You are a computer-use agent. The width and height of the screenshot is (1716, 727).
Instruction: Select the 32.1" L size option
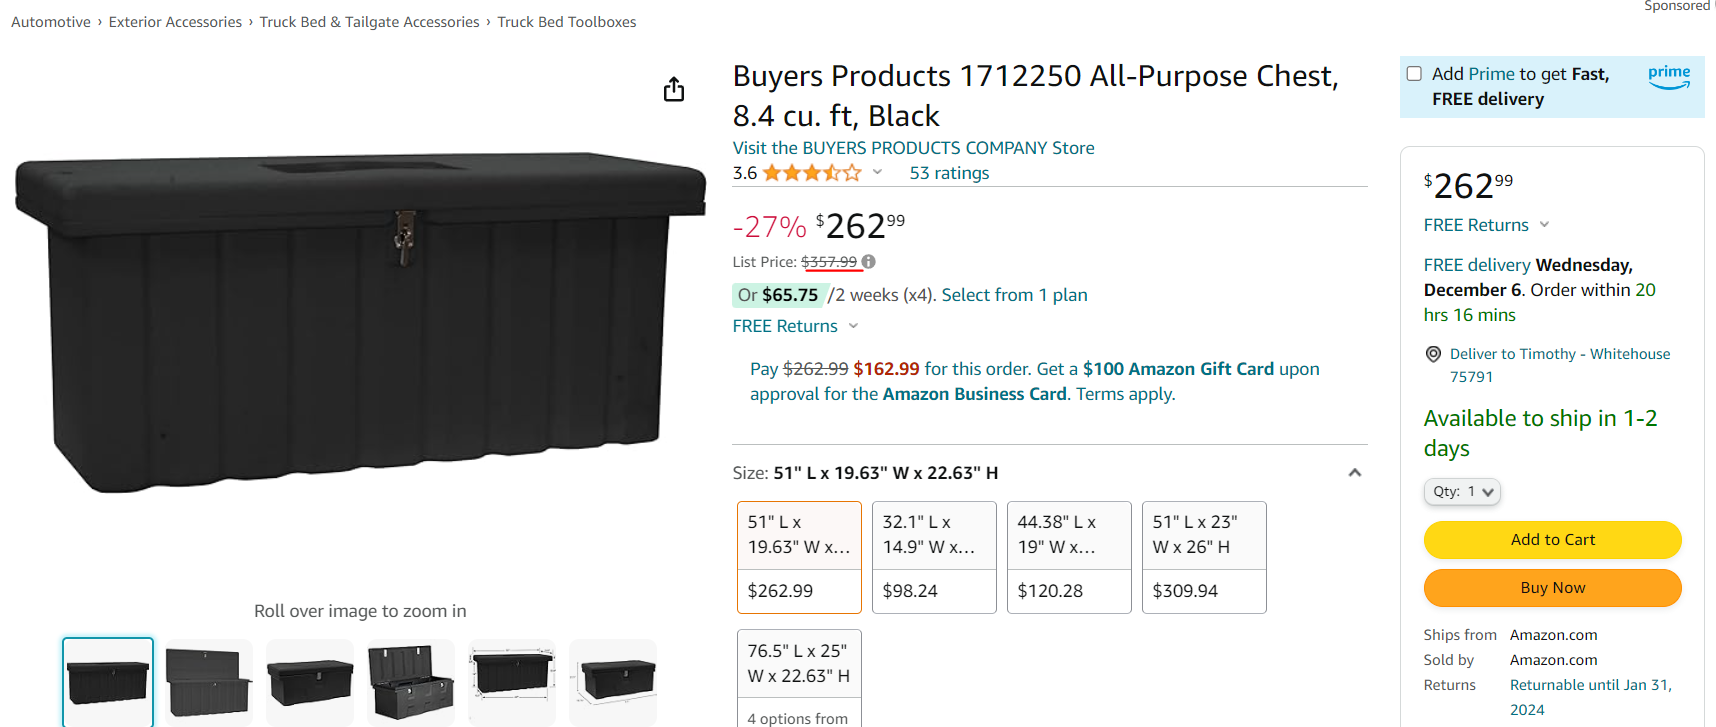click(934, 557)
